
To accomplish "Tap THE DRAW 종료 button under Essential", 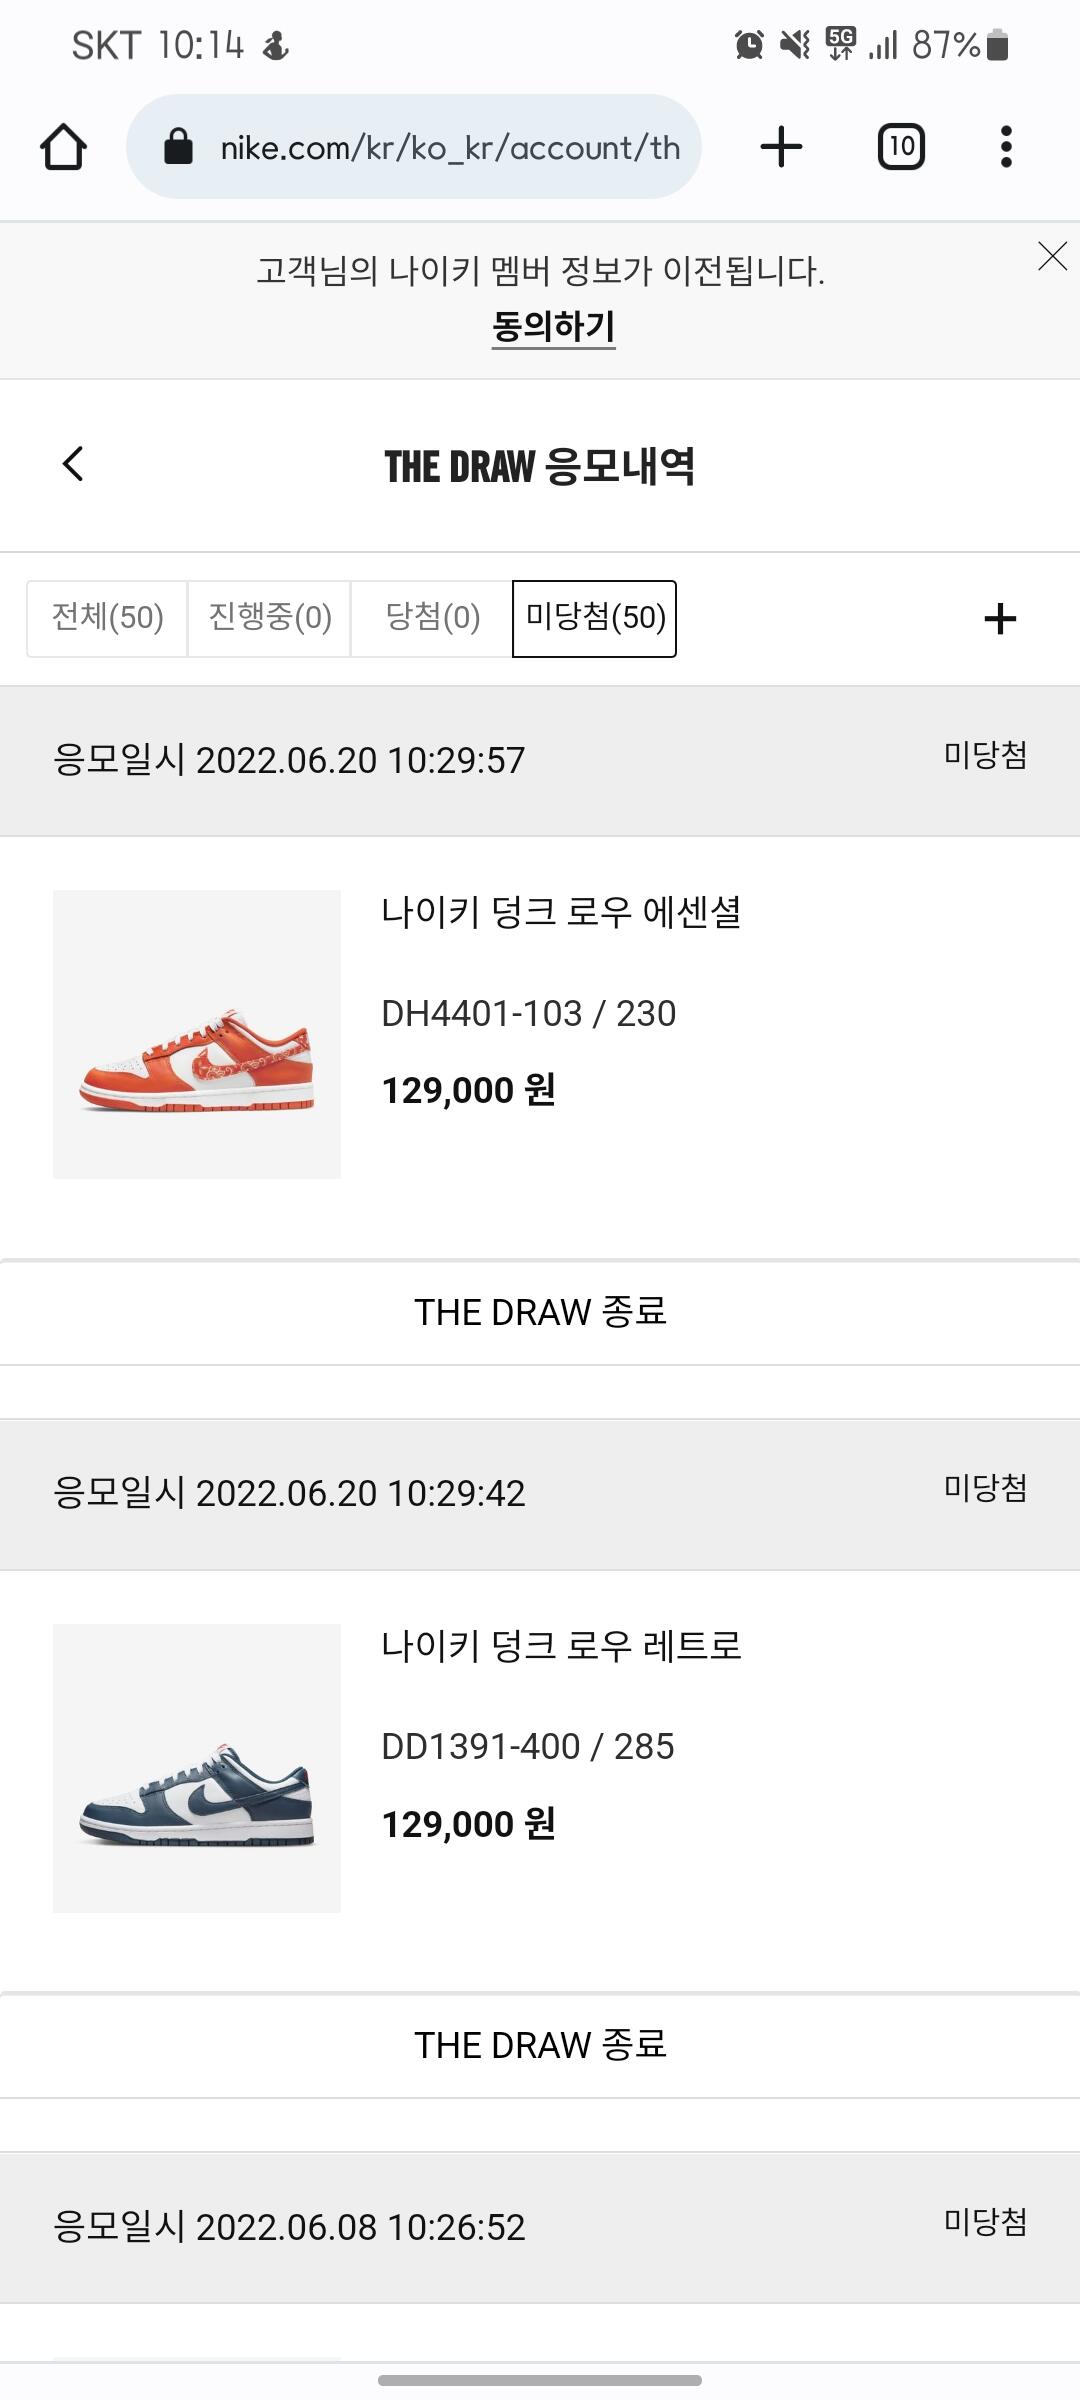I will click(x=540, y=1312).
